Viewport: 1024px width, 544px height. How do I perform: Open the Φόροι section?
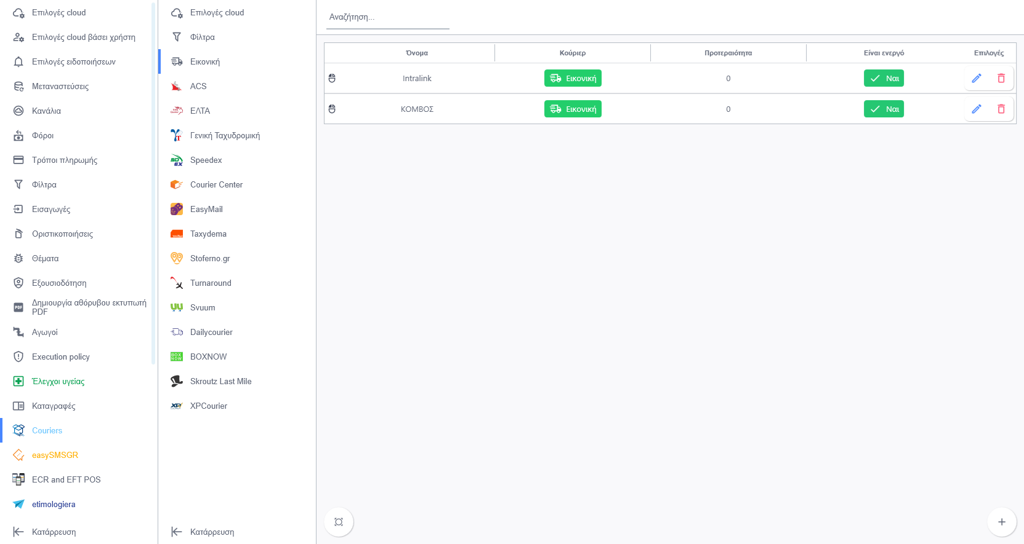43,136
